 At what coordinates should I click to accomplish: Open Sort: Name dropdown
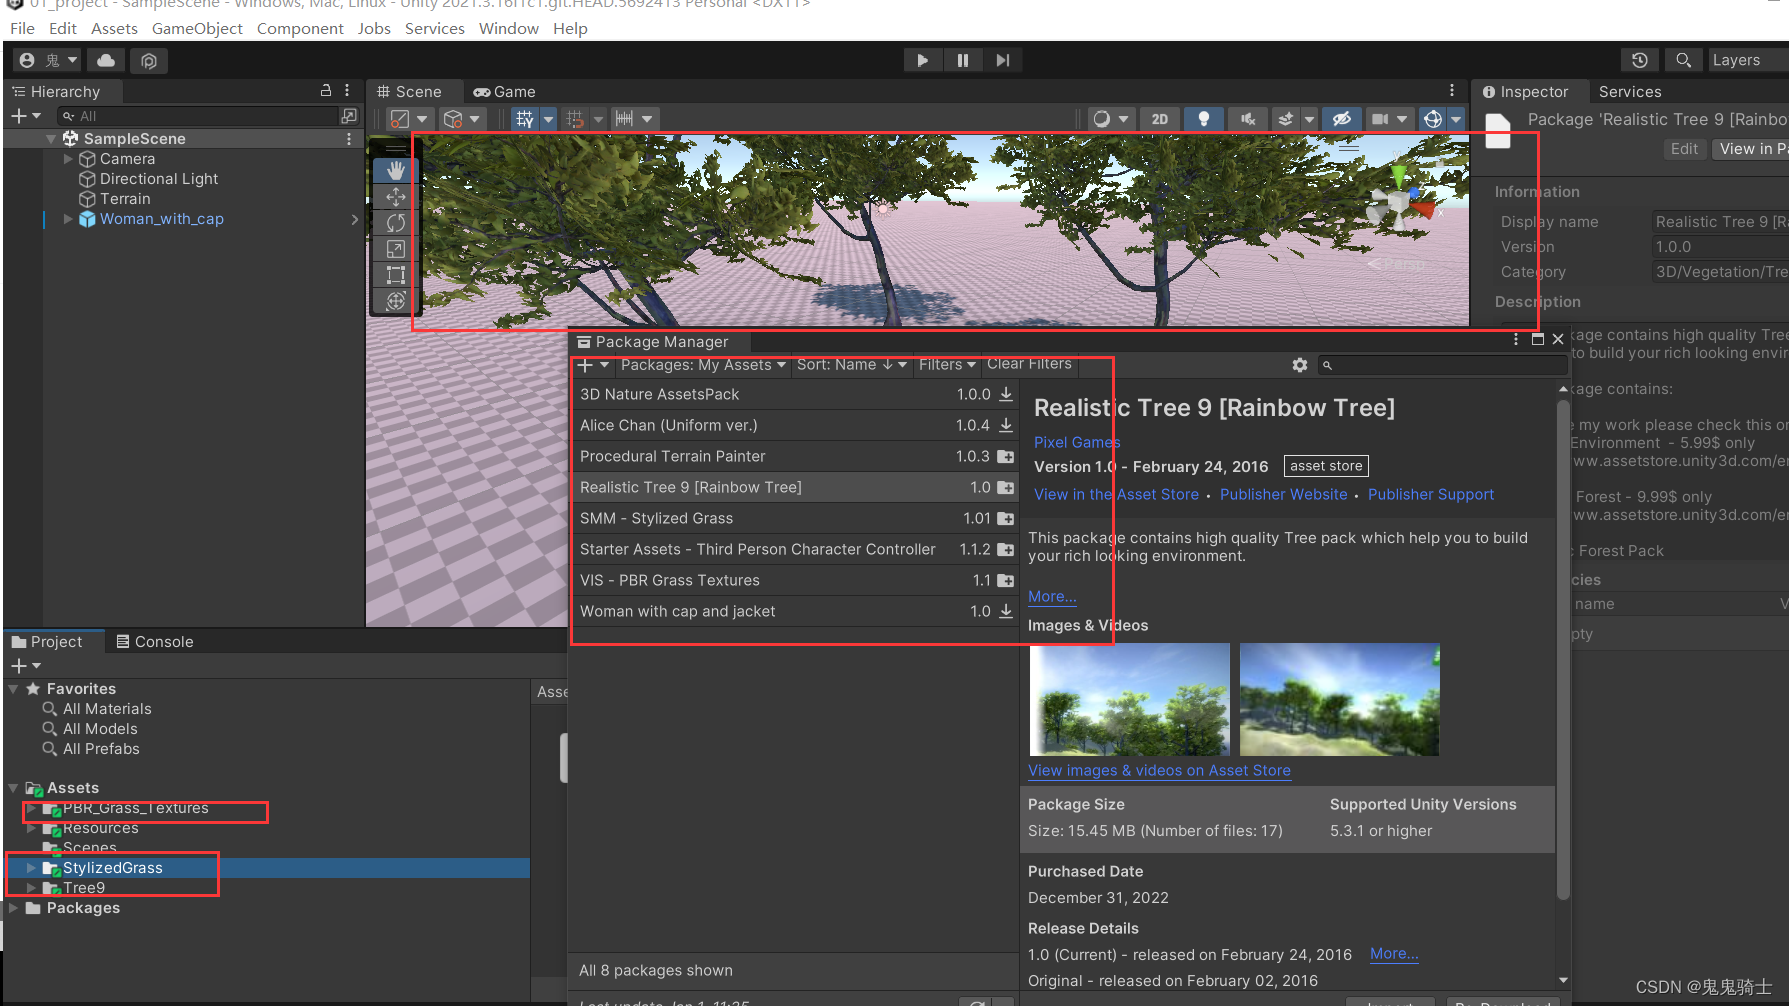click(x=852, y=364)
